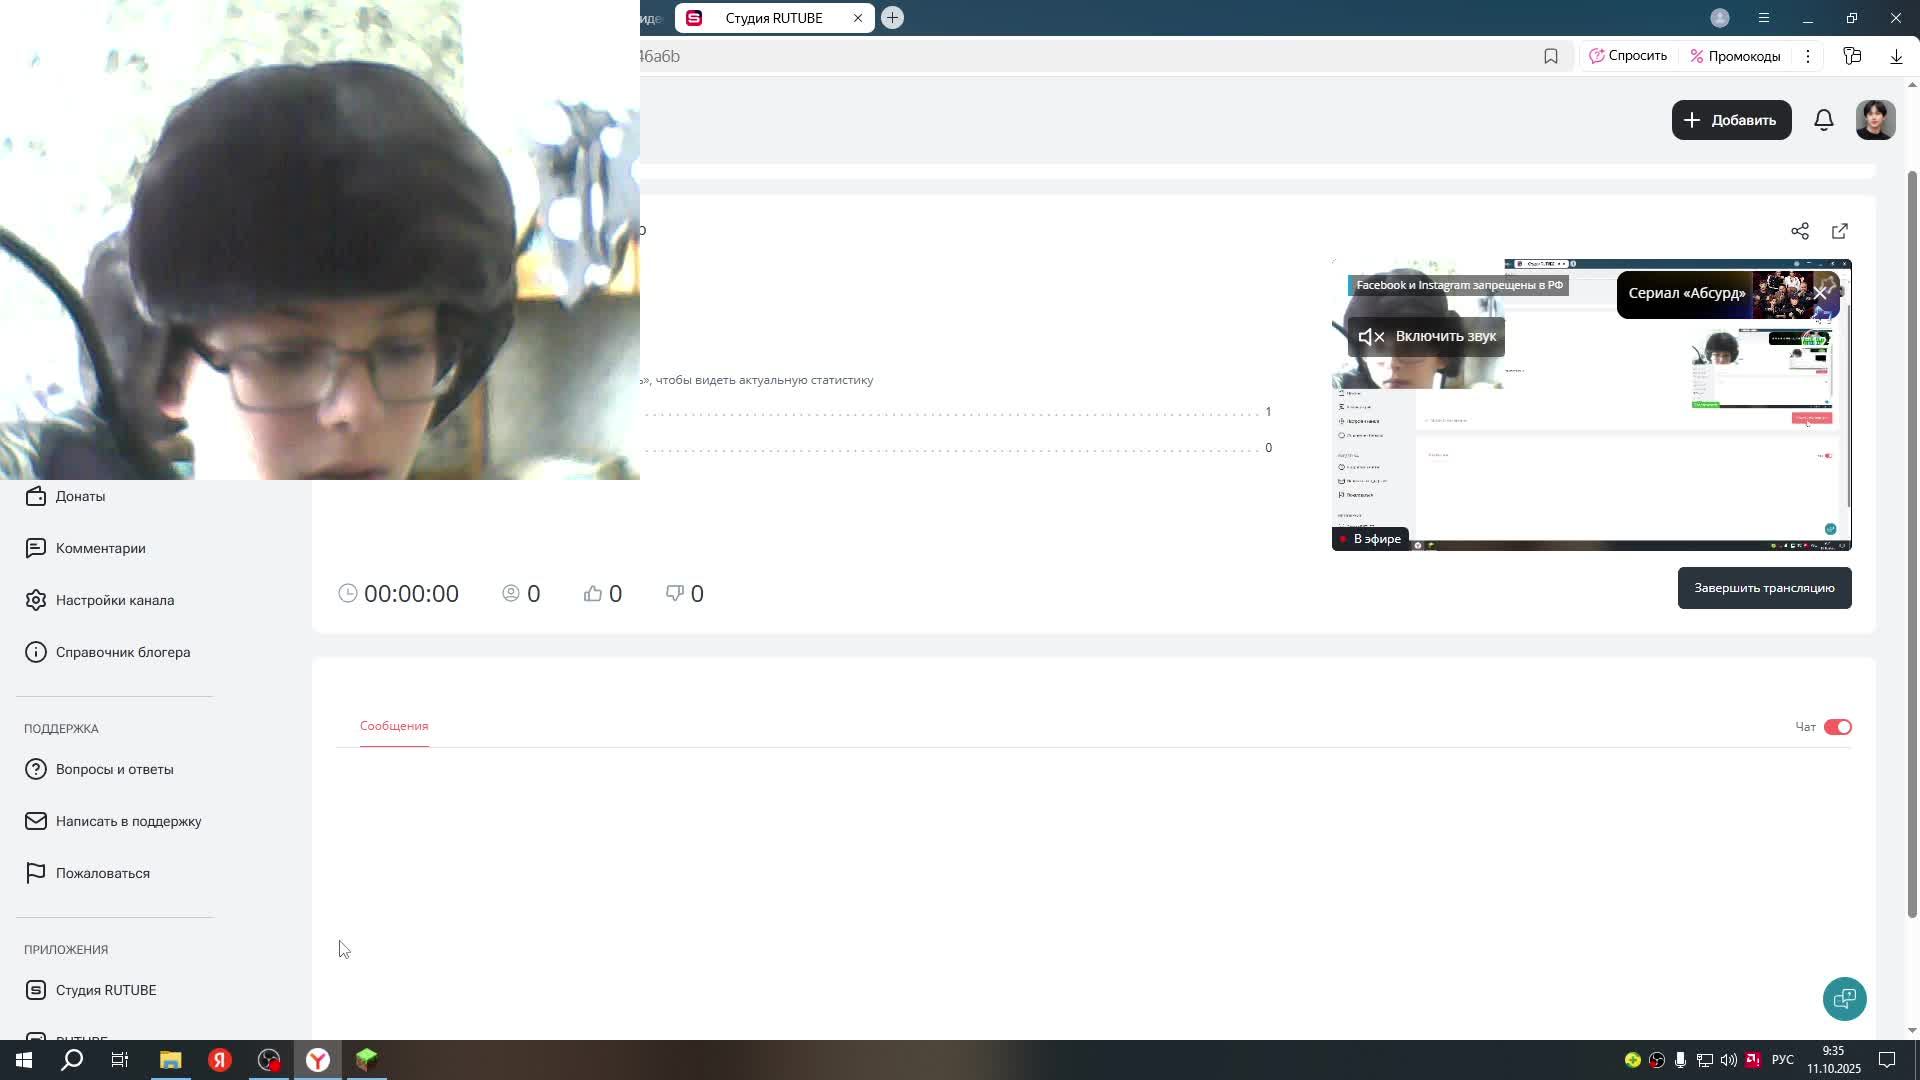The image size is (1920, 1080).
Task: Open the support chat widget icon
Action: coord(1844,998)
